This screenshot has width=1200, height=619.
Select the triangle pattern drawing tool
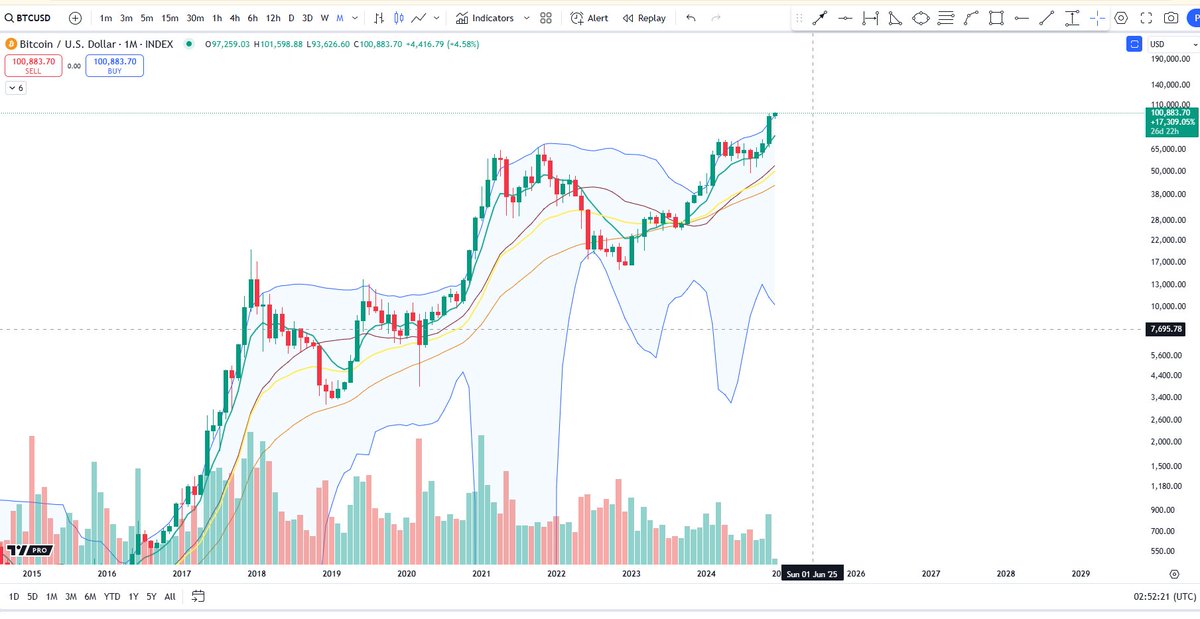pos(896,18)
